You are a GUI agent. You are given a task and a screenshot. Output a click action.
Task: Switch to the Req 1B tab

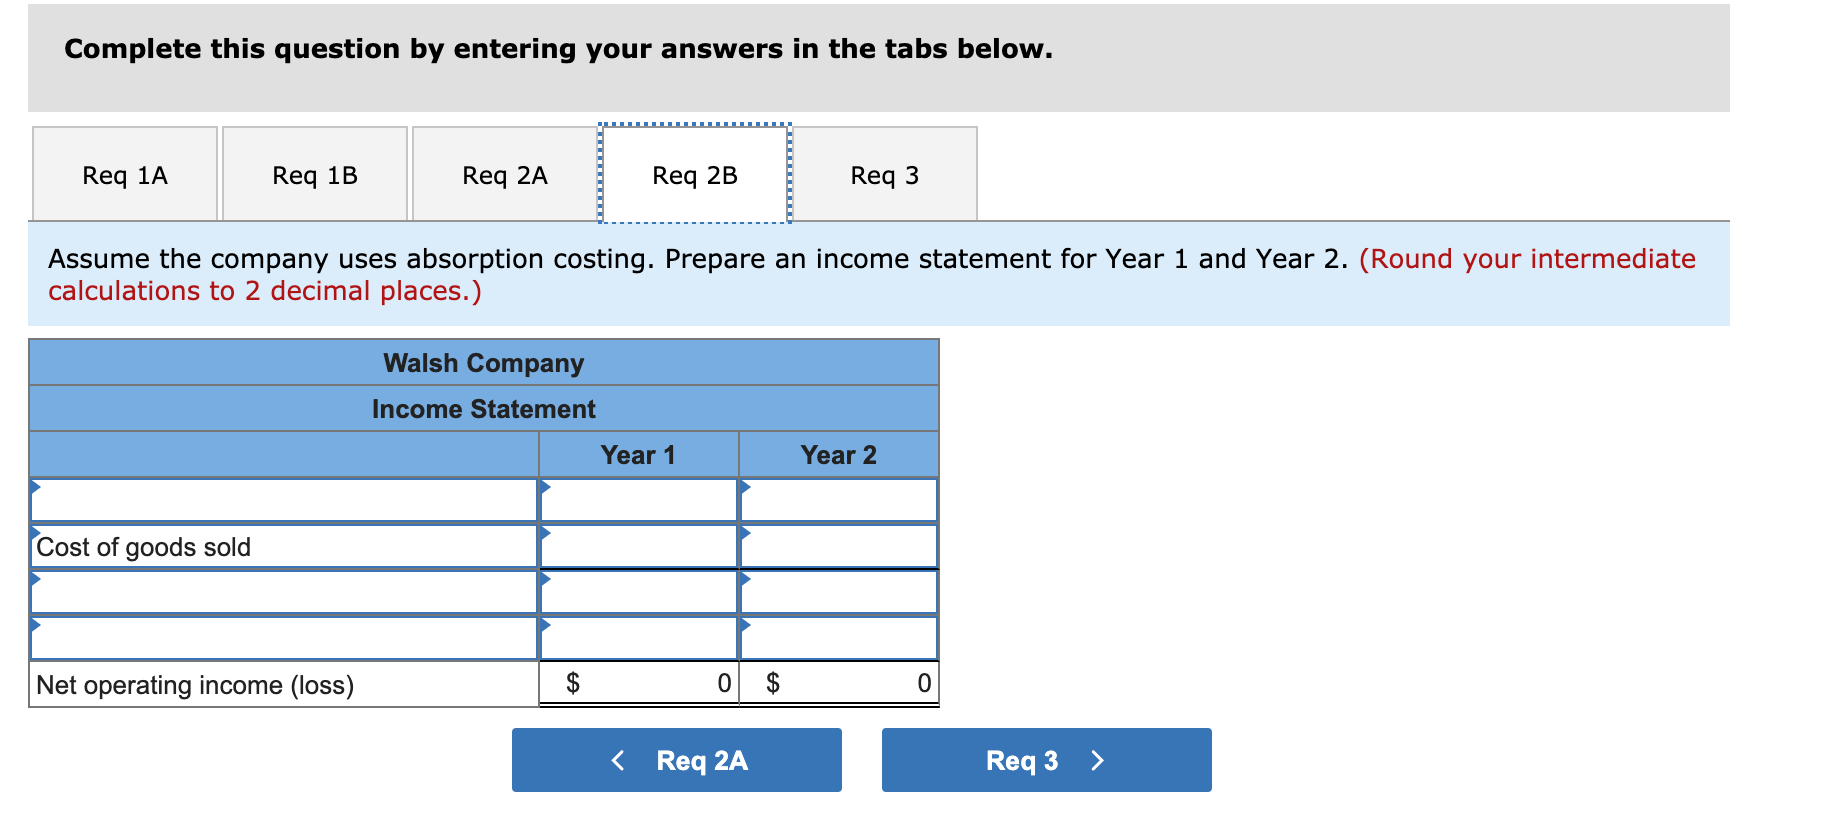[x=314, y=174]
